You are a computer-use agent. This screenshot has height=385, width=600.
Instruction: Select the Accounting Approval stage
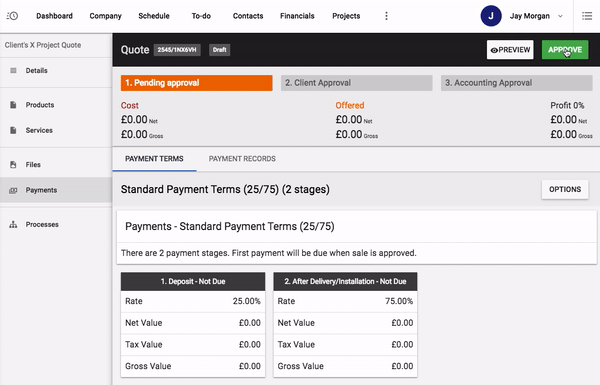[517, 83]
